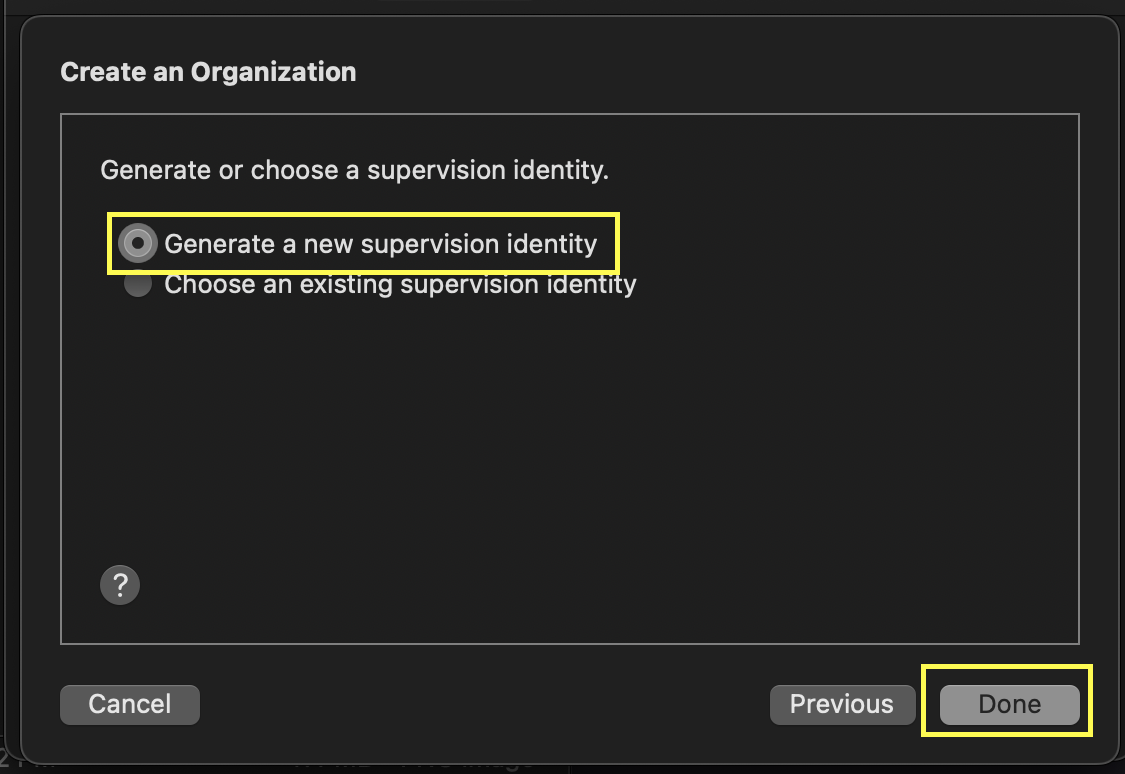Go back to the previous setup step
Image resolution: width=1125 pixels, height=774 pixels.
point(842,704)
